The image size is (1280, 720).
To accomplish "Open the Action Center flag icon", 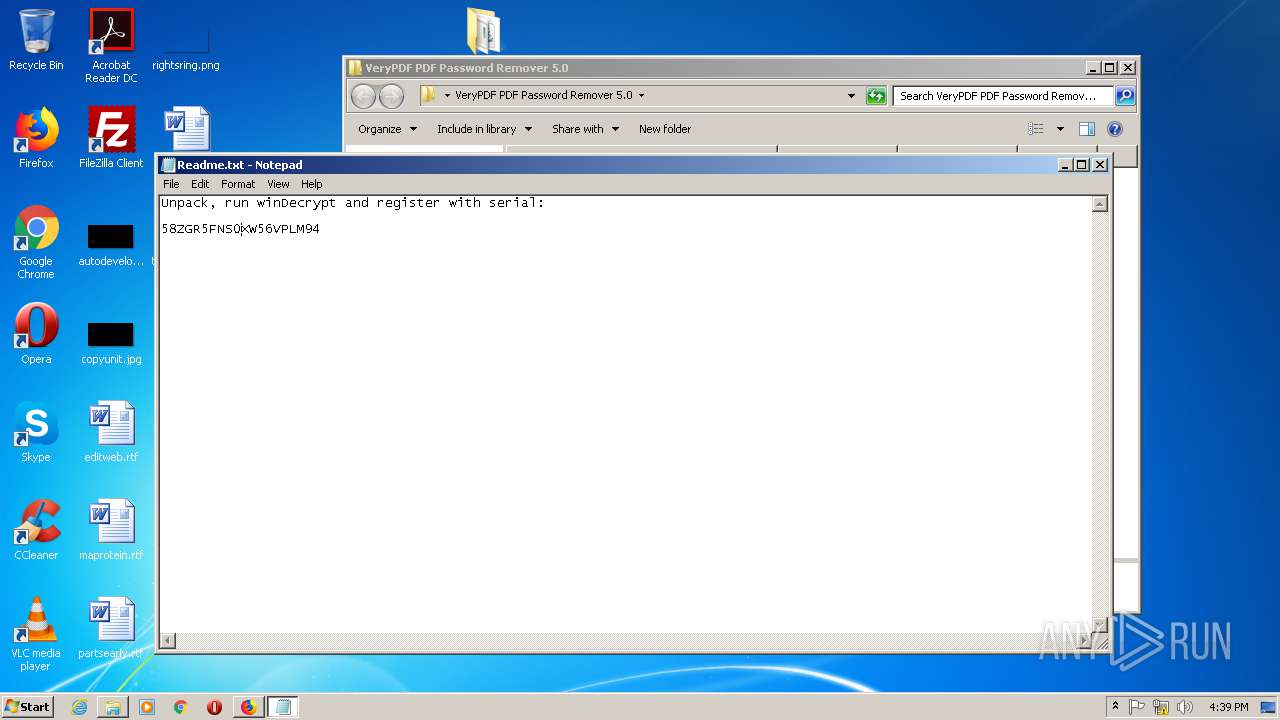I will click(x=1137, y=707).
